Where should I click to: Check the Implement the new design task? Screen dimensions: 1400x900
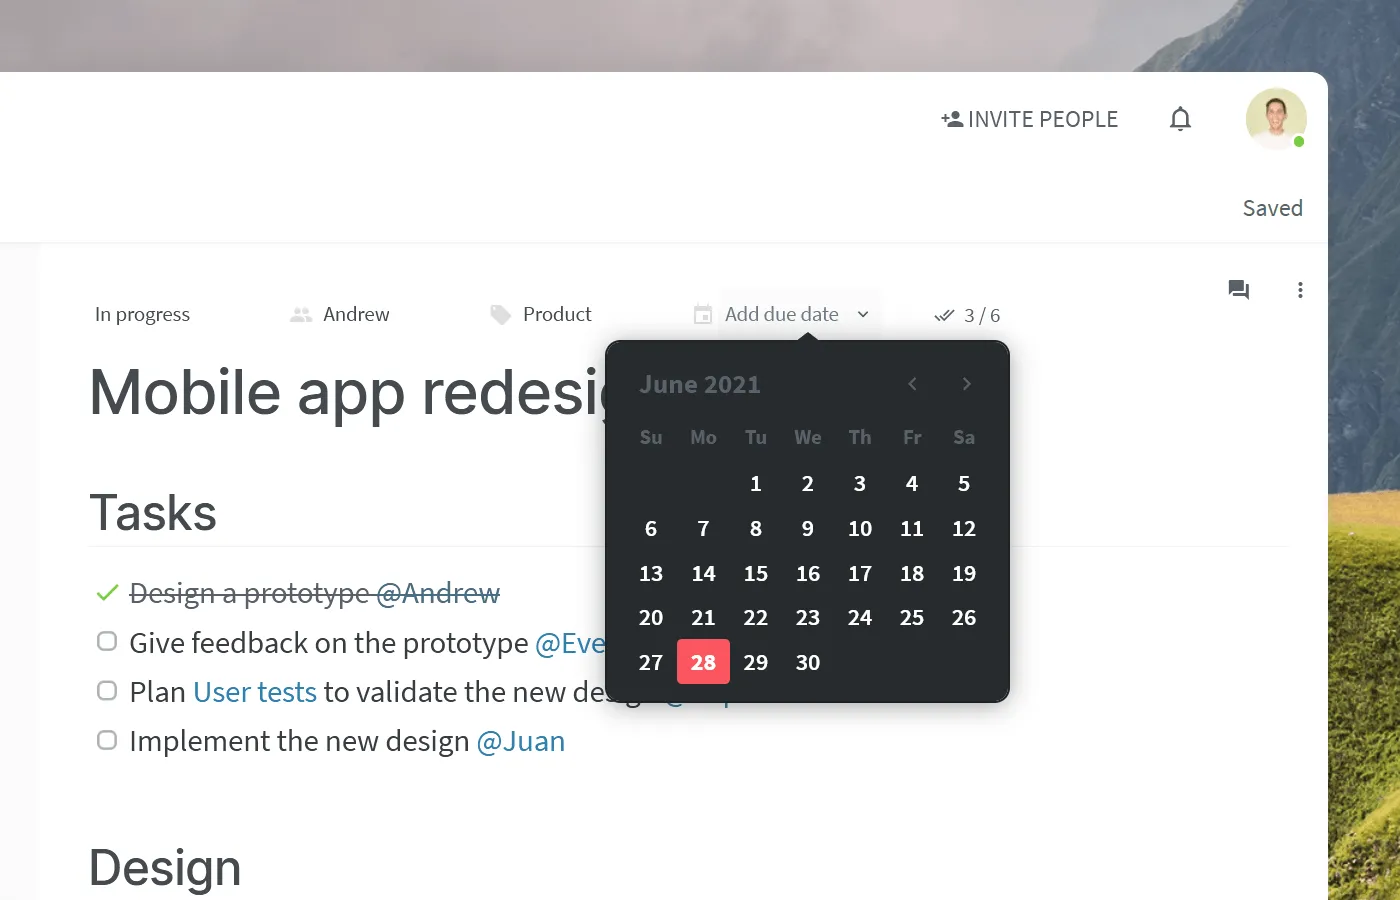click(x=107, y=740)
